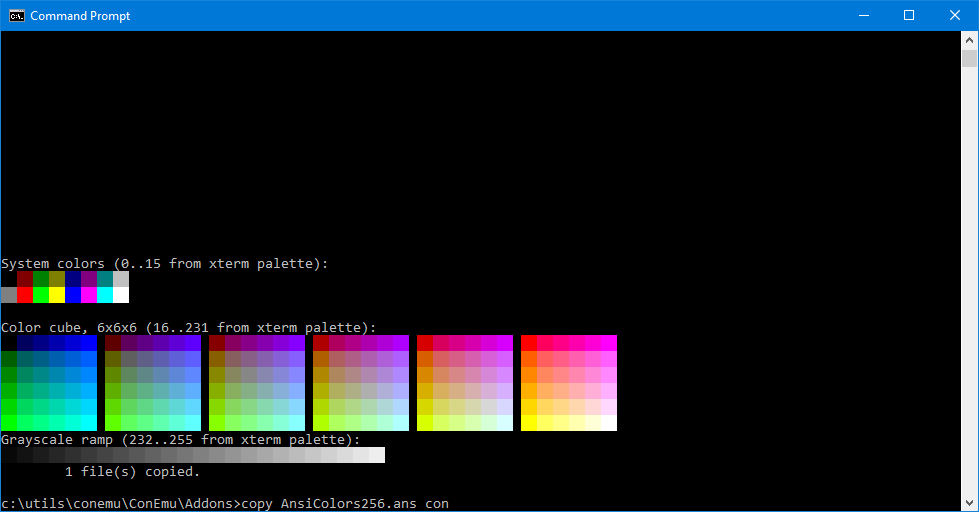This screenshot has width=979, height=512.
Task: Click the lightest swatch in grayscale ramp
Action: coord(377,455)
